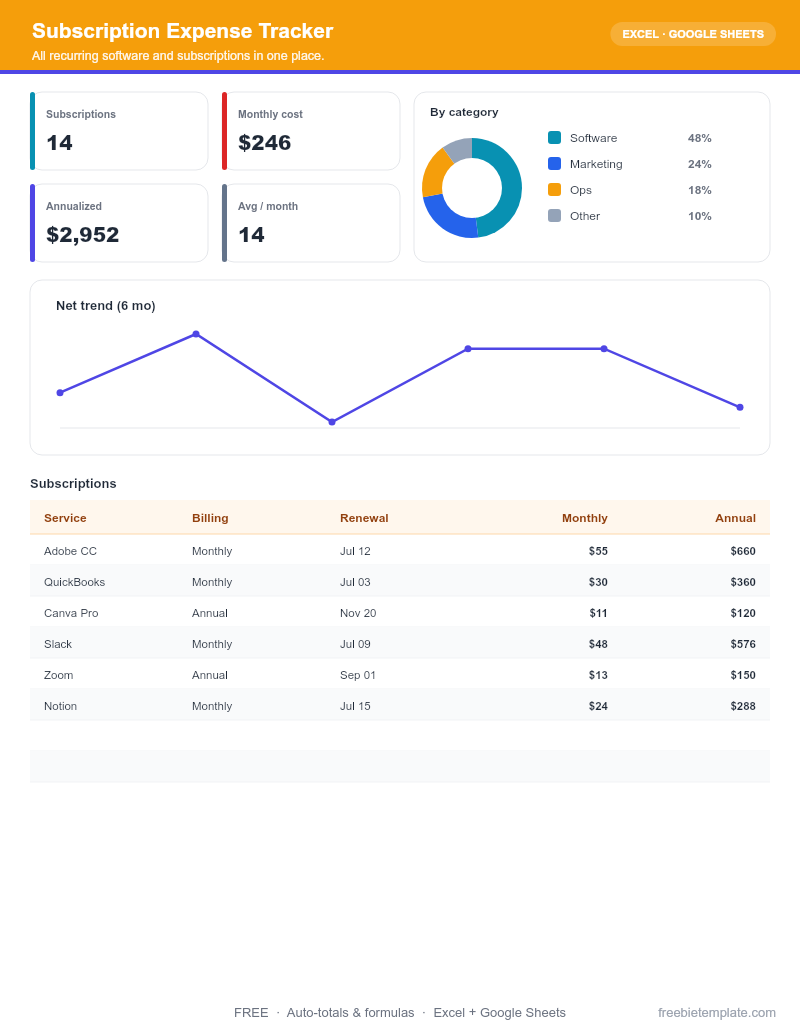Click the $576 annual amount
The image size is (800, 1035).
coord(743,644)
